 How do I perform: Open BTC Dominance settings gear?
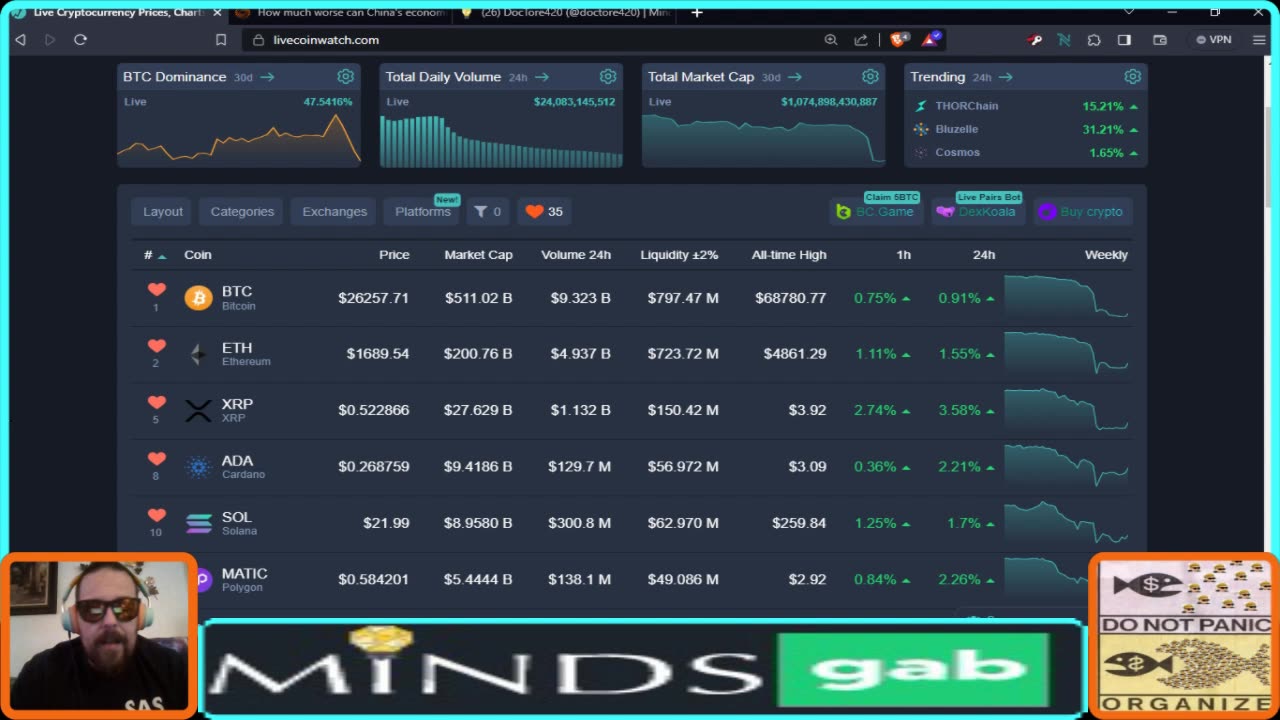[345, 77]
